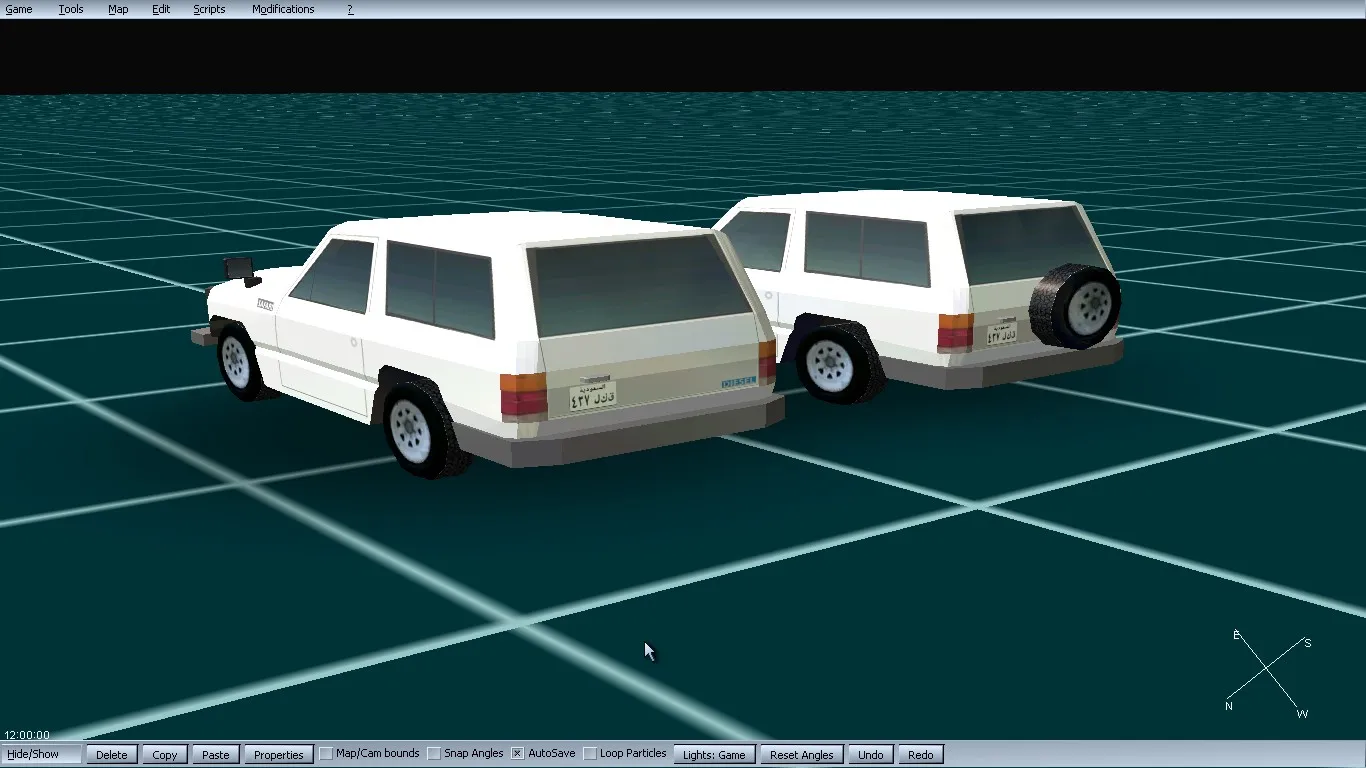The width and height of the screenshot is (1366, 768).
Task: Open the Modifications menu
Action: pyautogui.click(x=283, y=9)
